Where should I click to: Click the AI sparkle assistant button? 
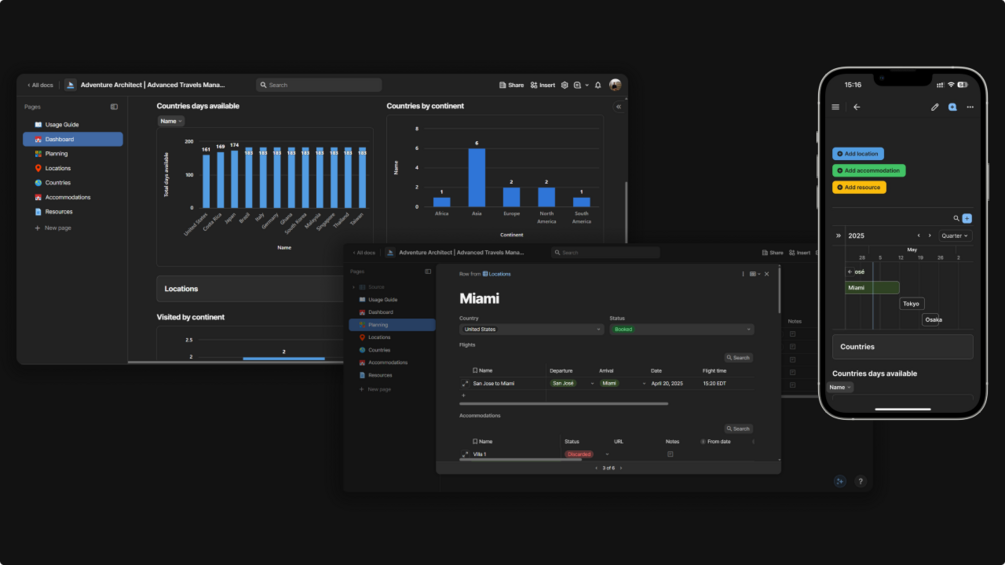coord(840,481)
